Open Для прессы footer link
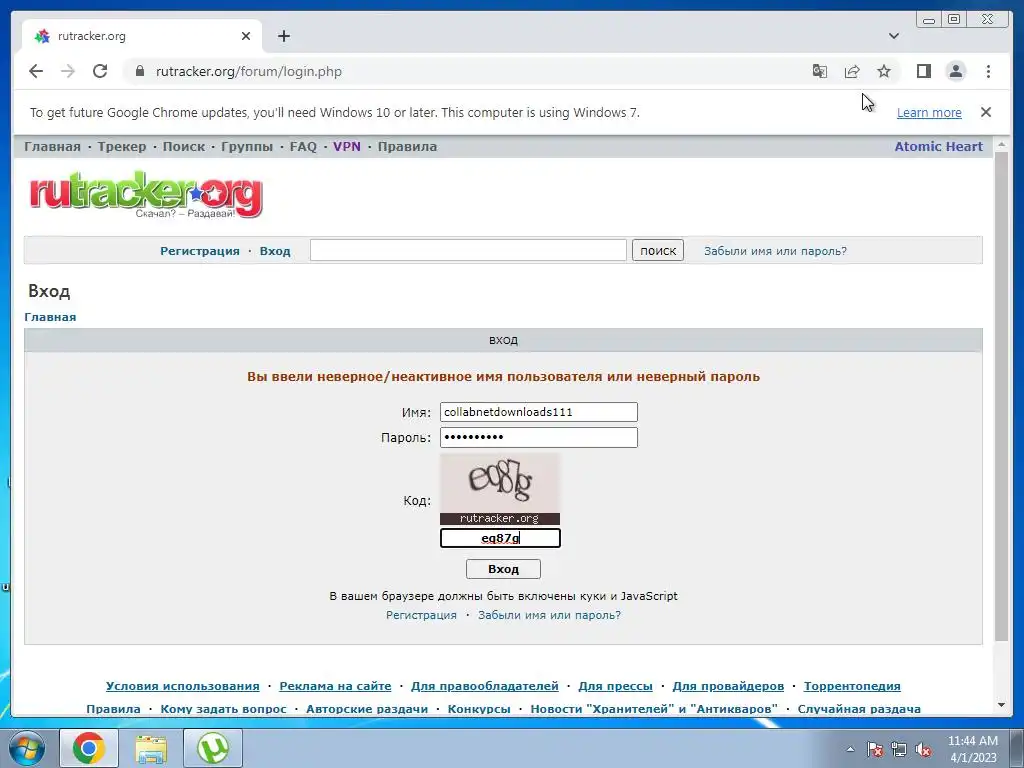1024x768 pixels. (x=615, y=686)
